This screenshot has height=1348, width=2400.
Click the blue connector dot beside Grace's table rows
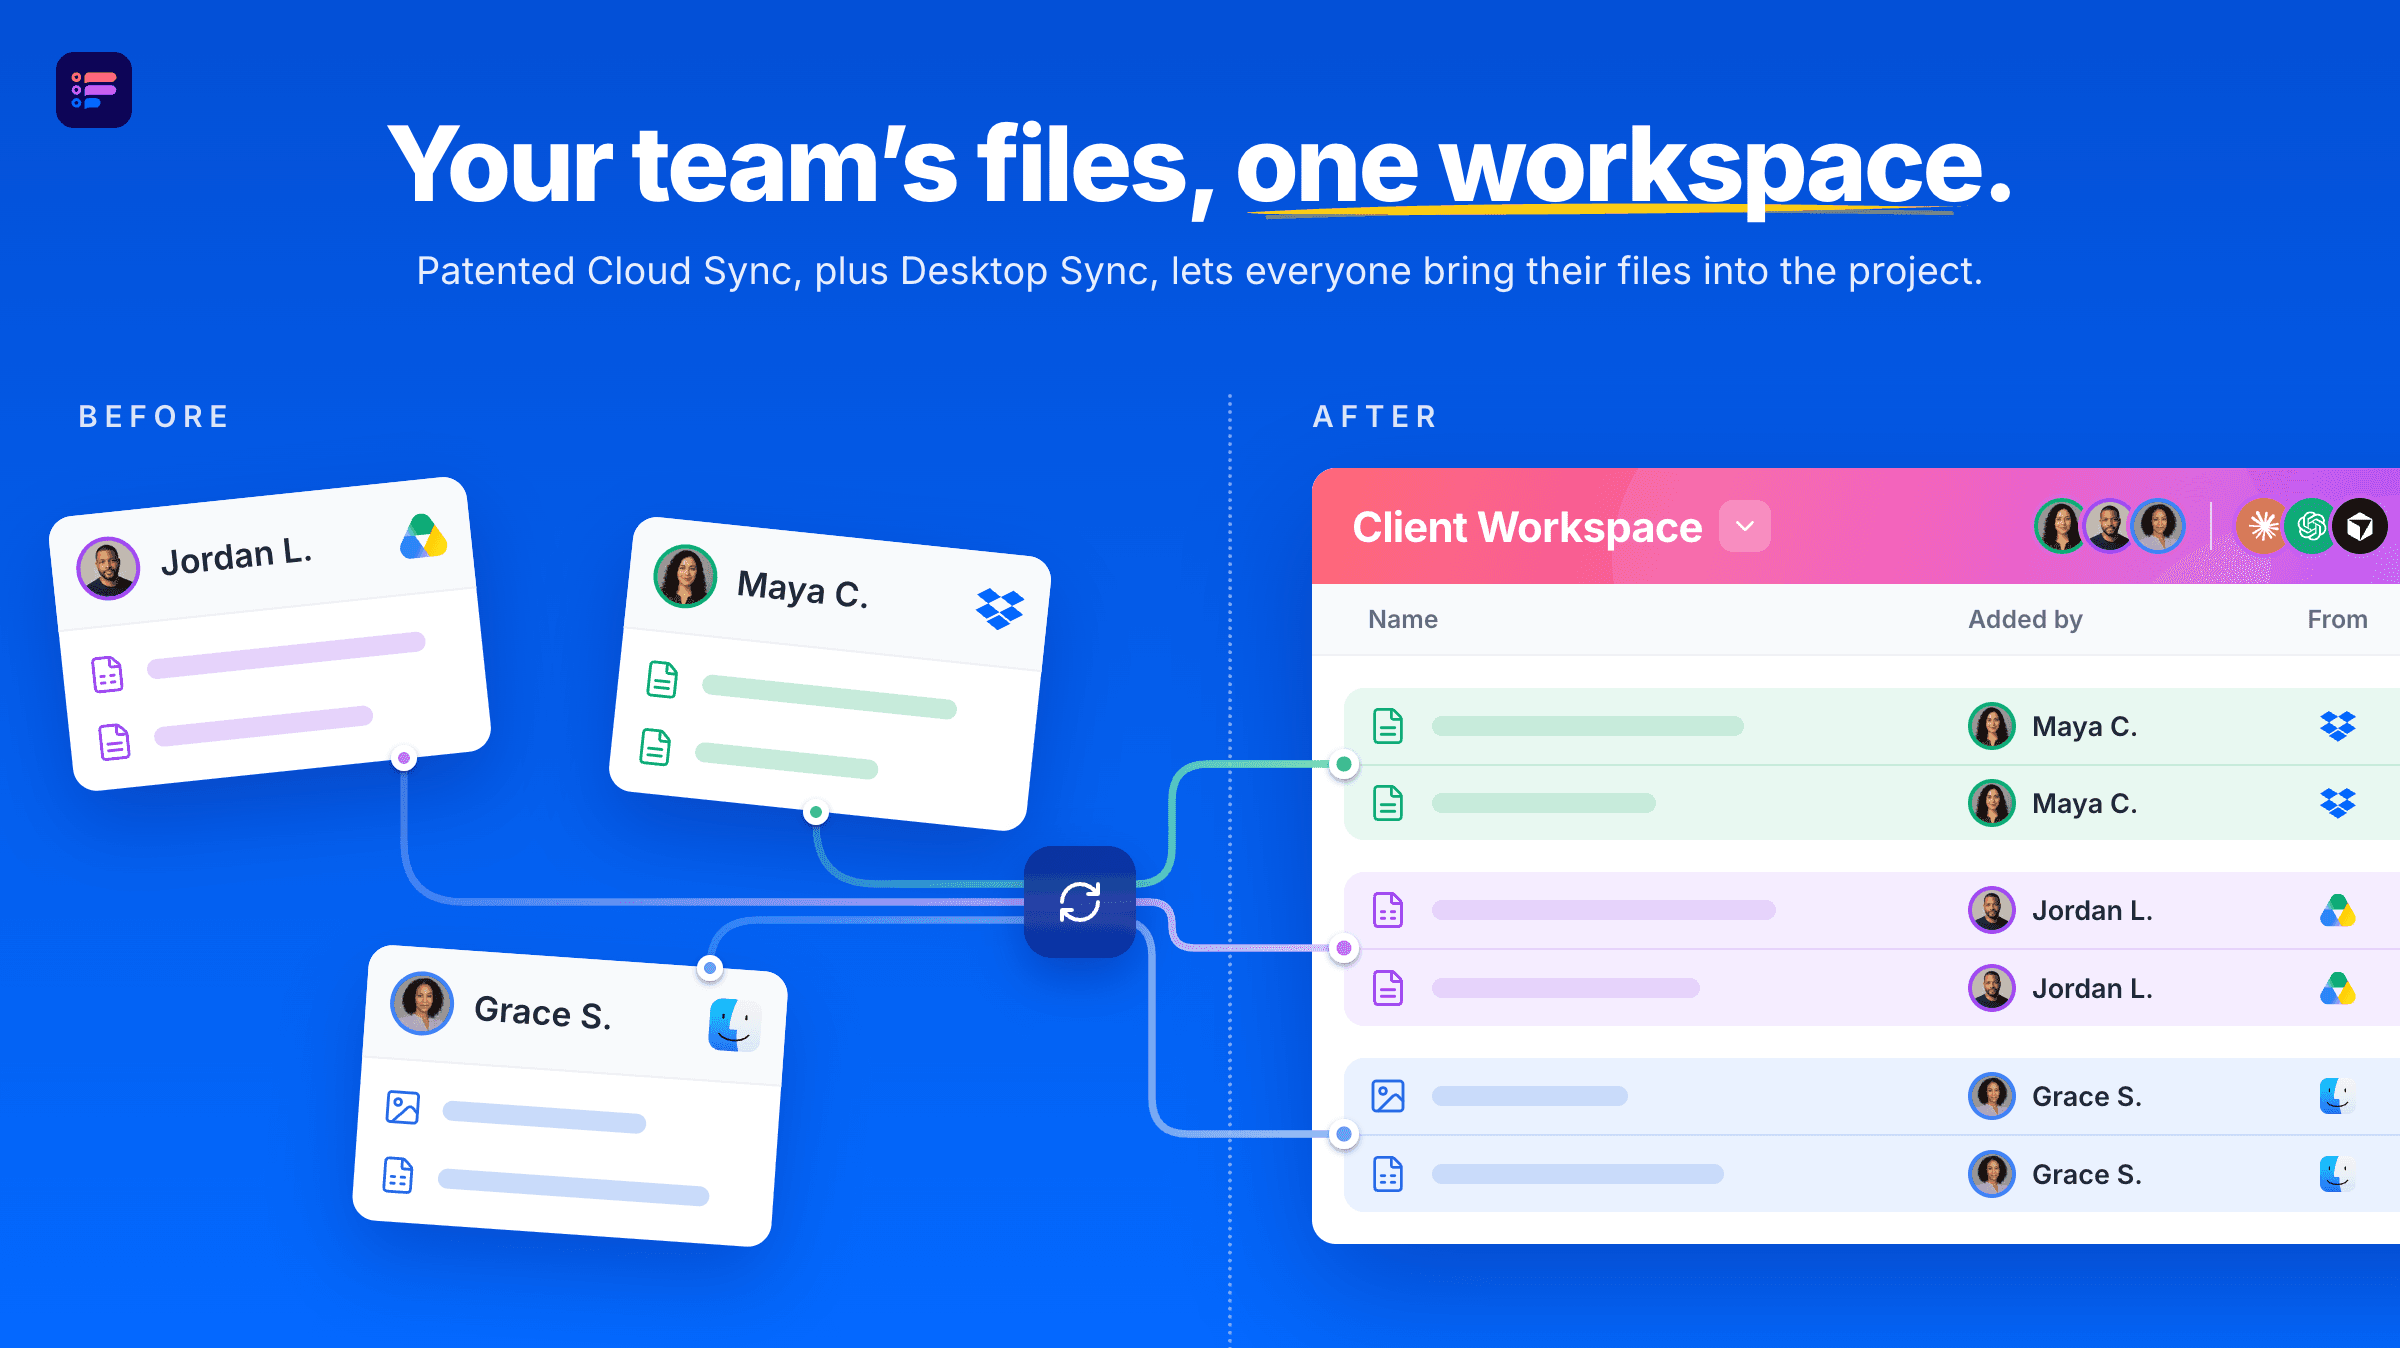1344,1134
